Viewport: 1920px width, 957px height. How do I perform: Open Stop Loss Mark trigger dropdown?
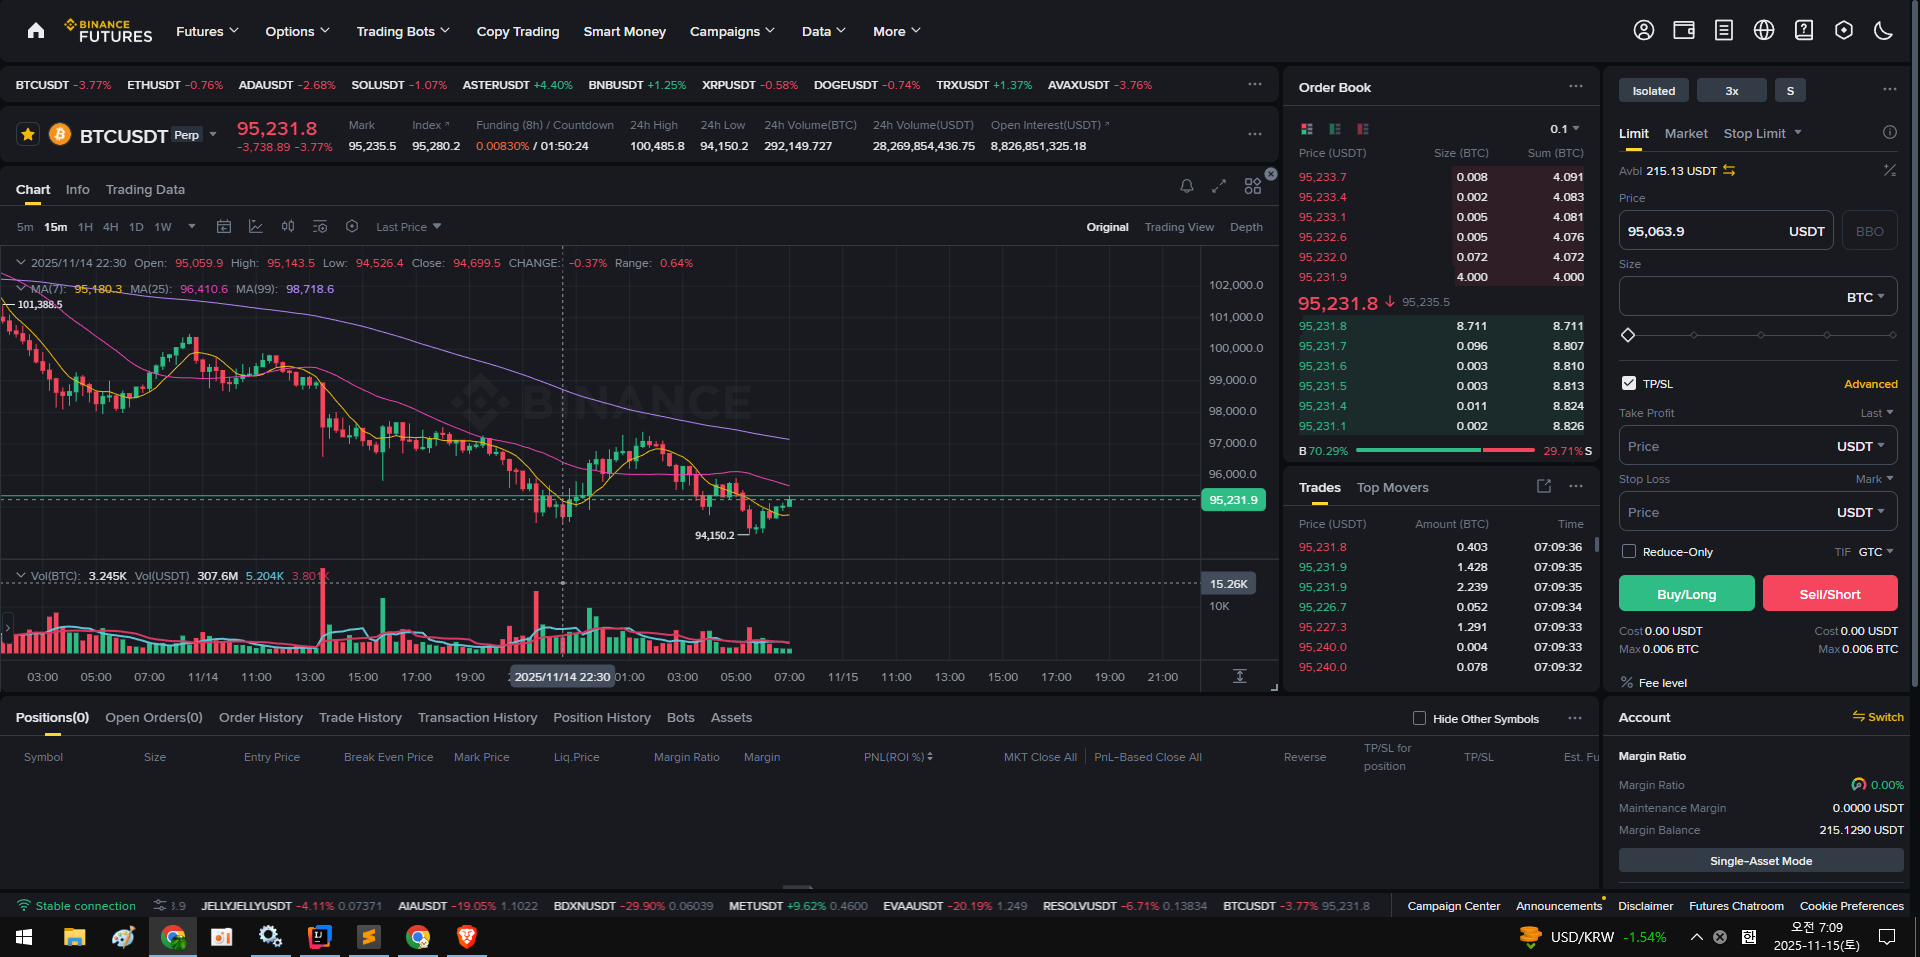click(1875, 479)
